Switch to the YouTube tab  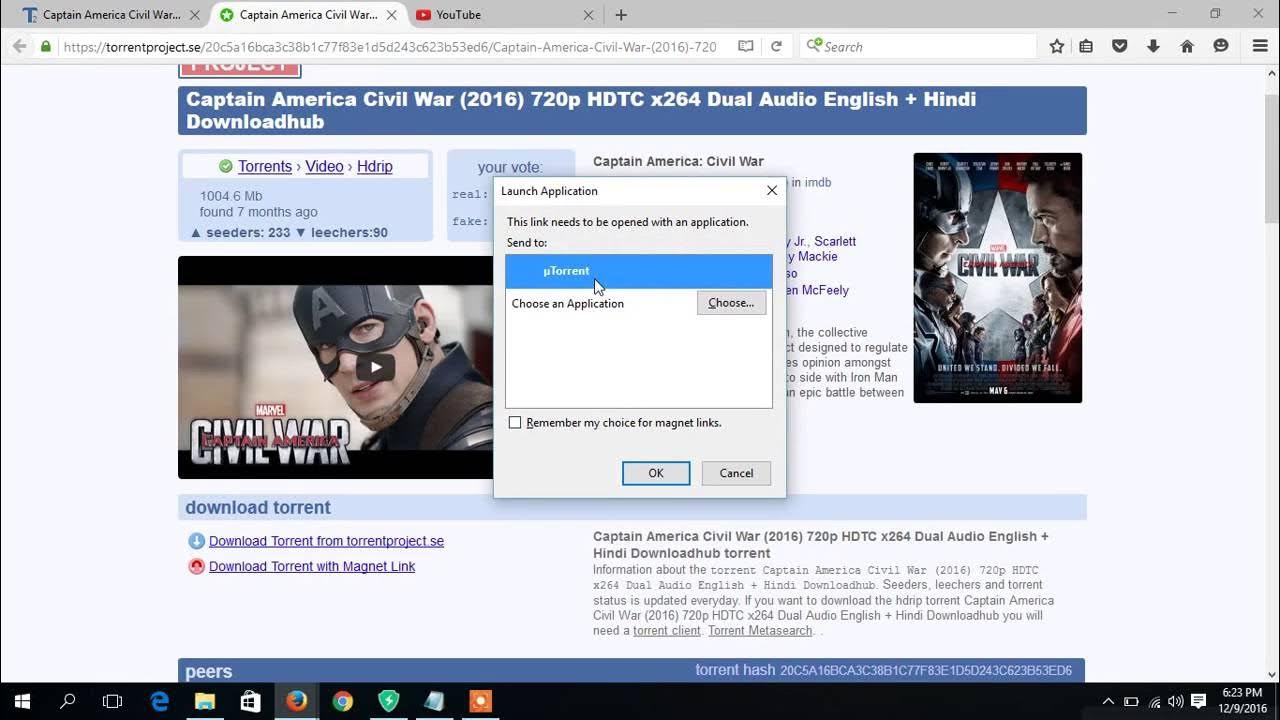coord(505,15)
